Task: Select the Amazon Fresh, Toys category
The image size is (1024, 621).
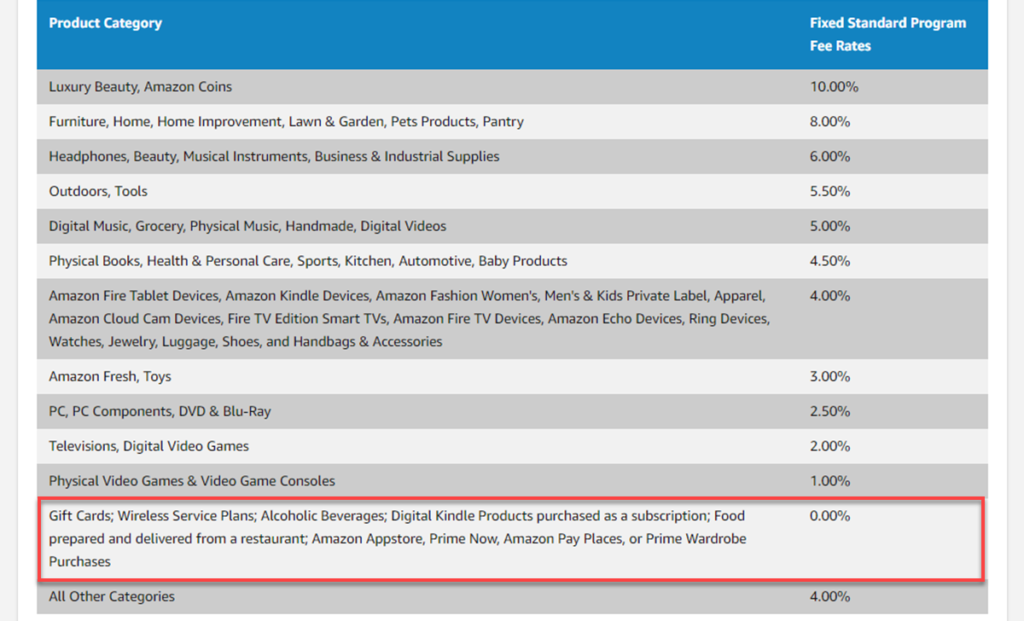Action: (110, 377)
